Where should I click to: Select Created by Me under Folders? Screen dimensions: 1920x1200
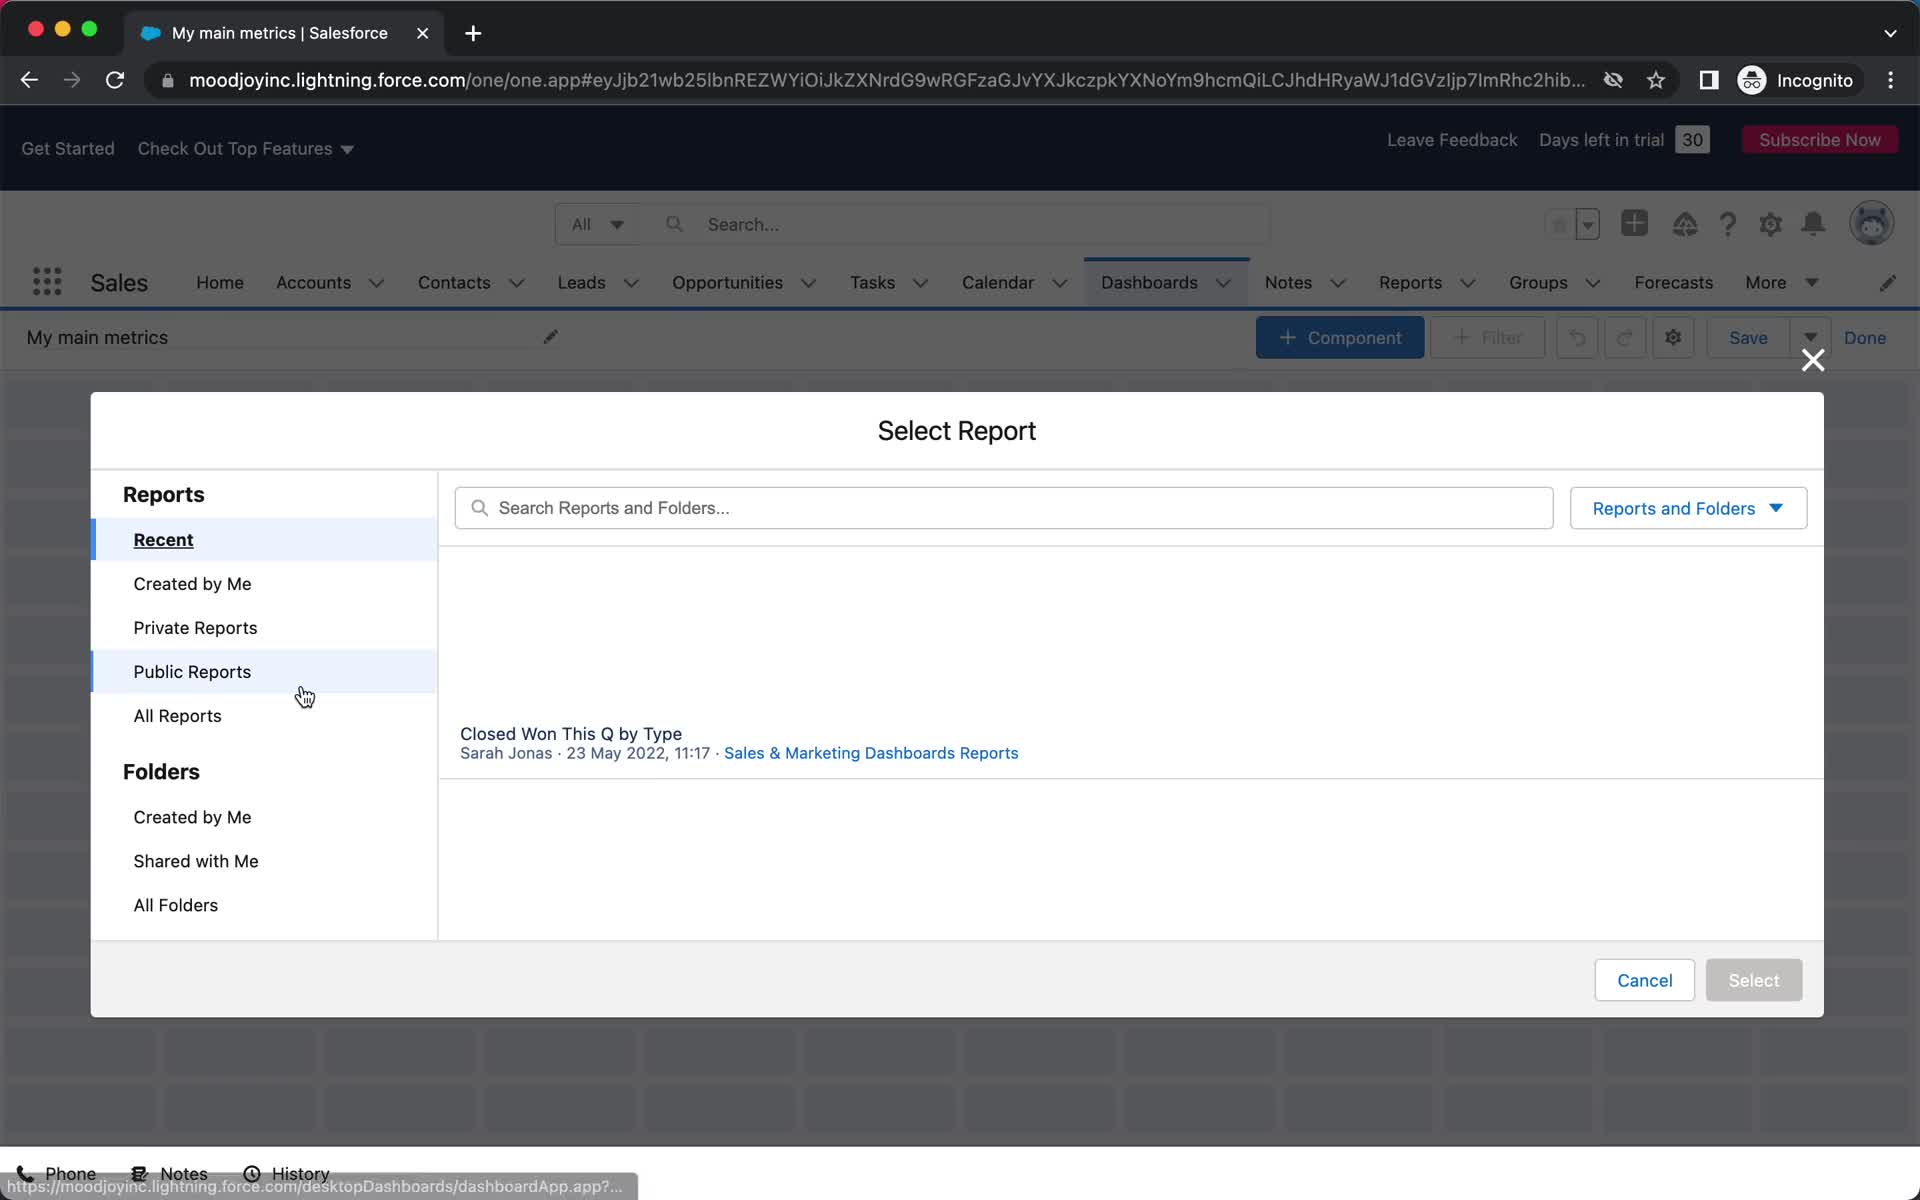coord(264,817)
